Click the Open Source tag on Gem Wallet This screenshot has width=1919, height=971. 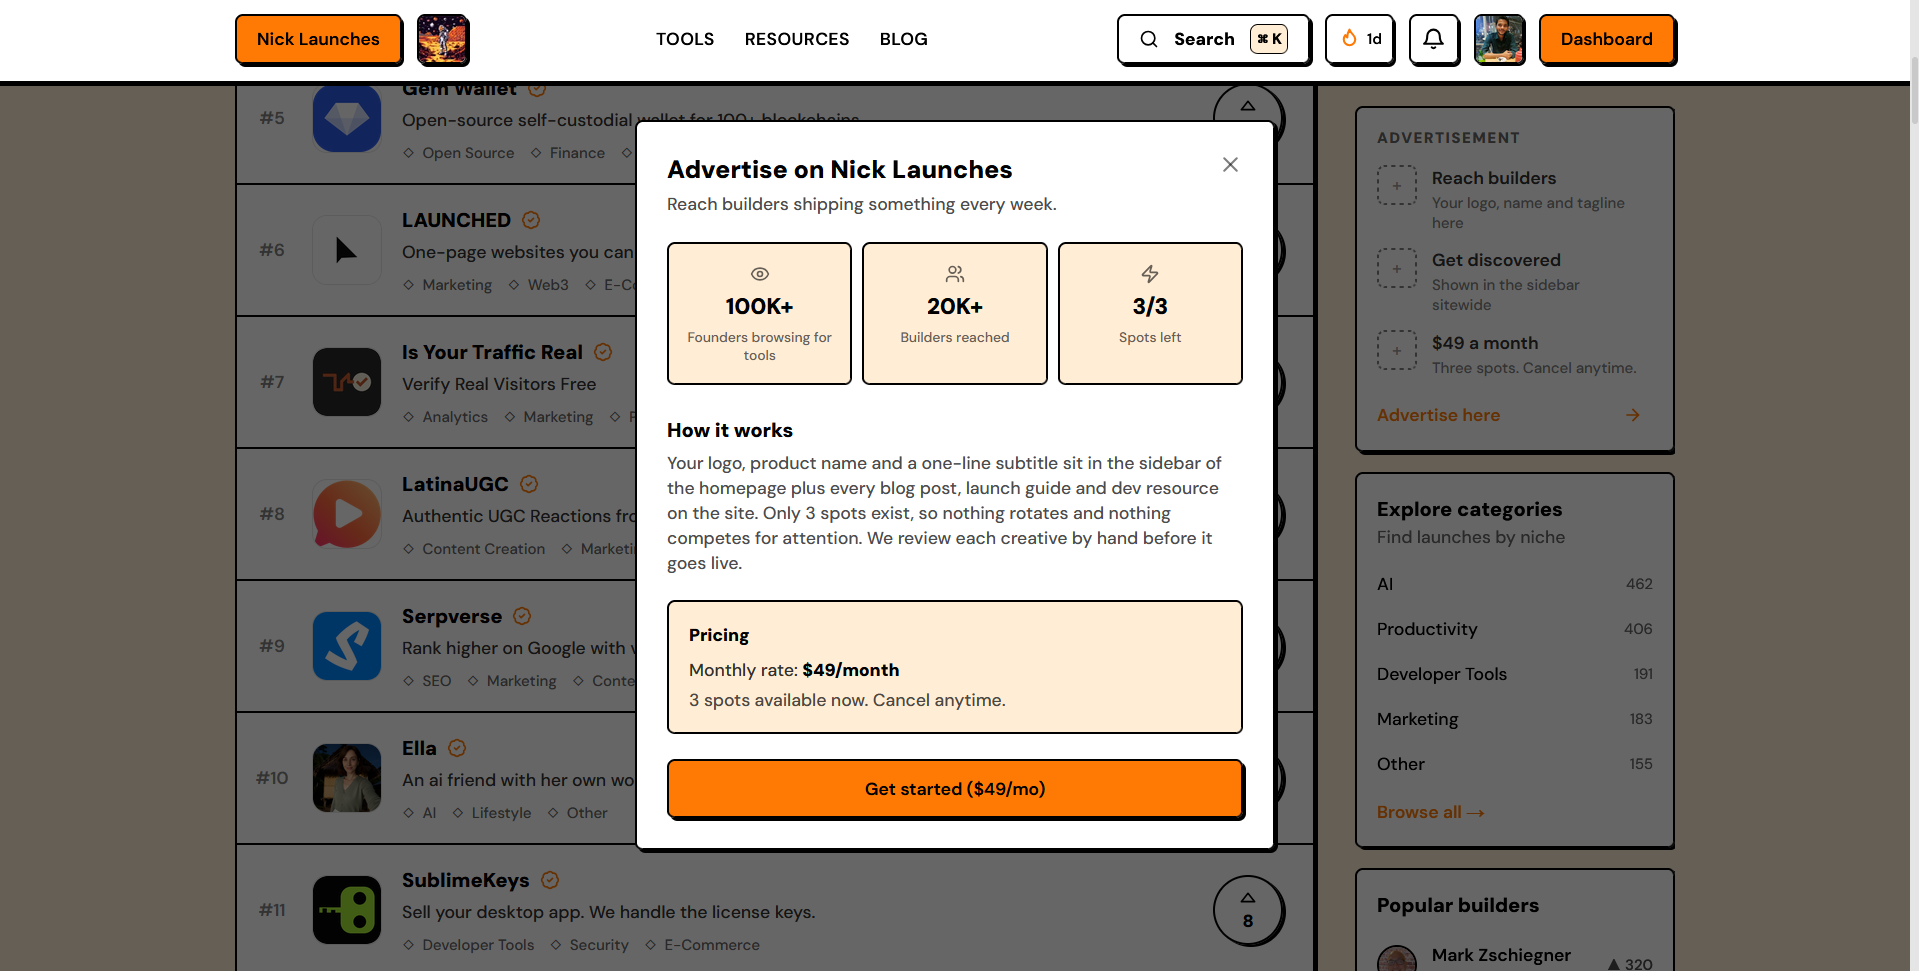[x=459, y=153]
